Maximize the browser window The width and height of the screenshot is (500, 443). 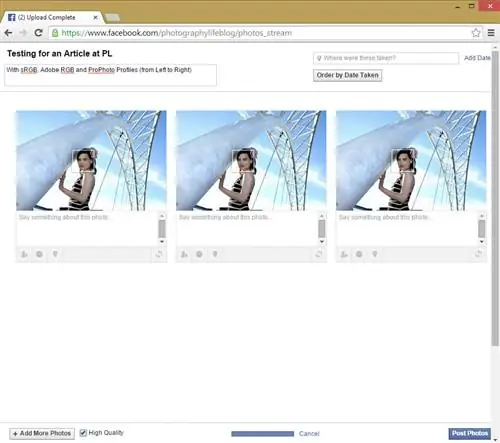[471, 6]
